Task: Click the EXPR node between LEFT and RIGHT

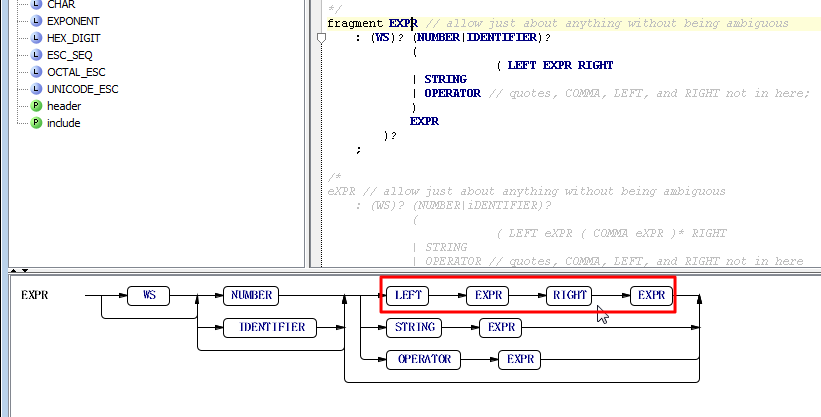Action: tap(488, 295)
